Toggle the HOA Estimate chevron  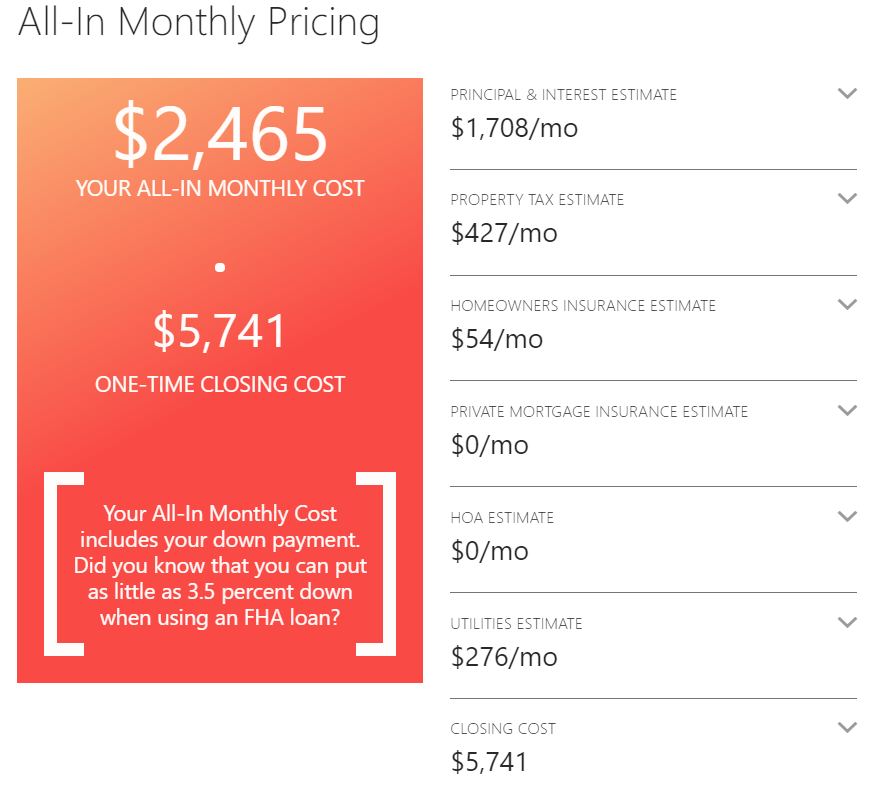tap(847, 516)
